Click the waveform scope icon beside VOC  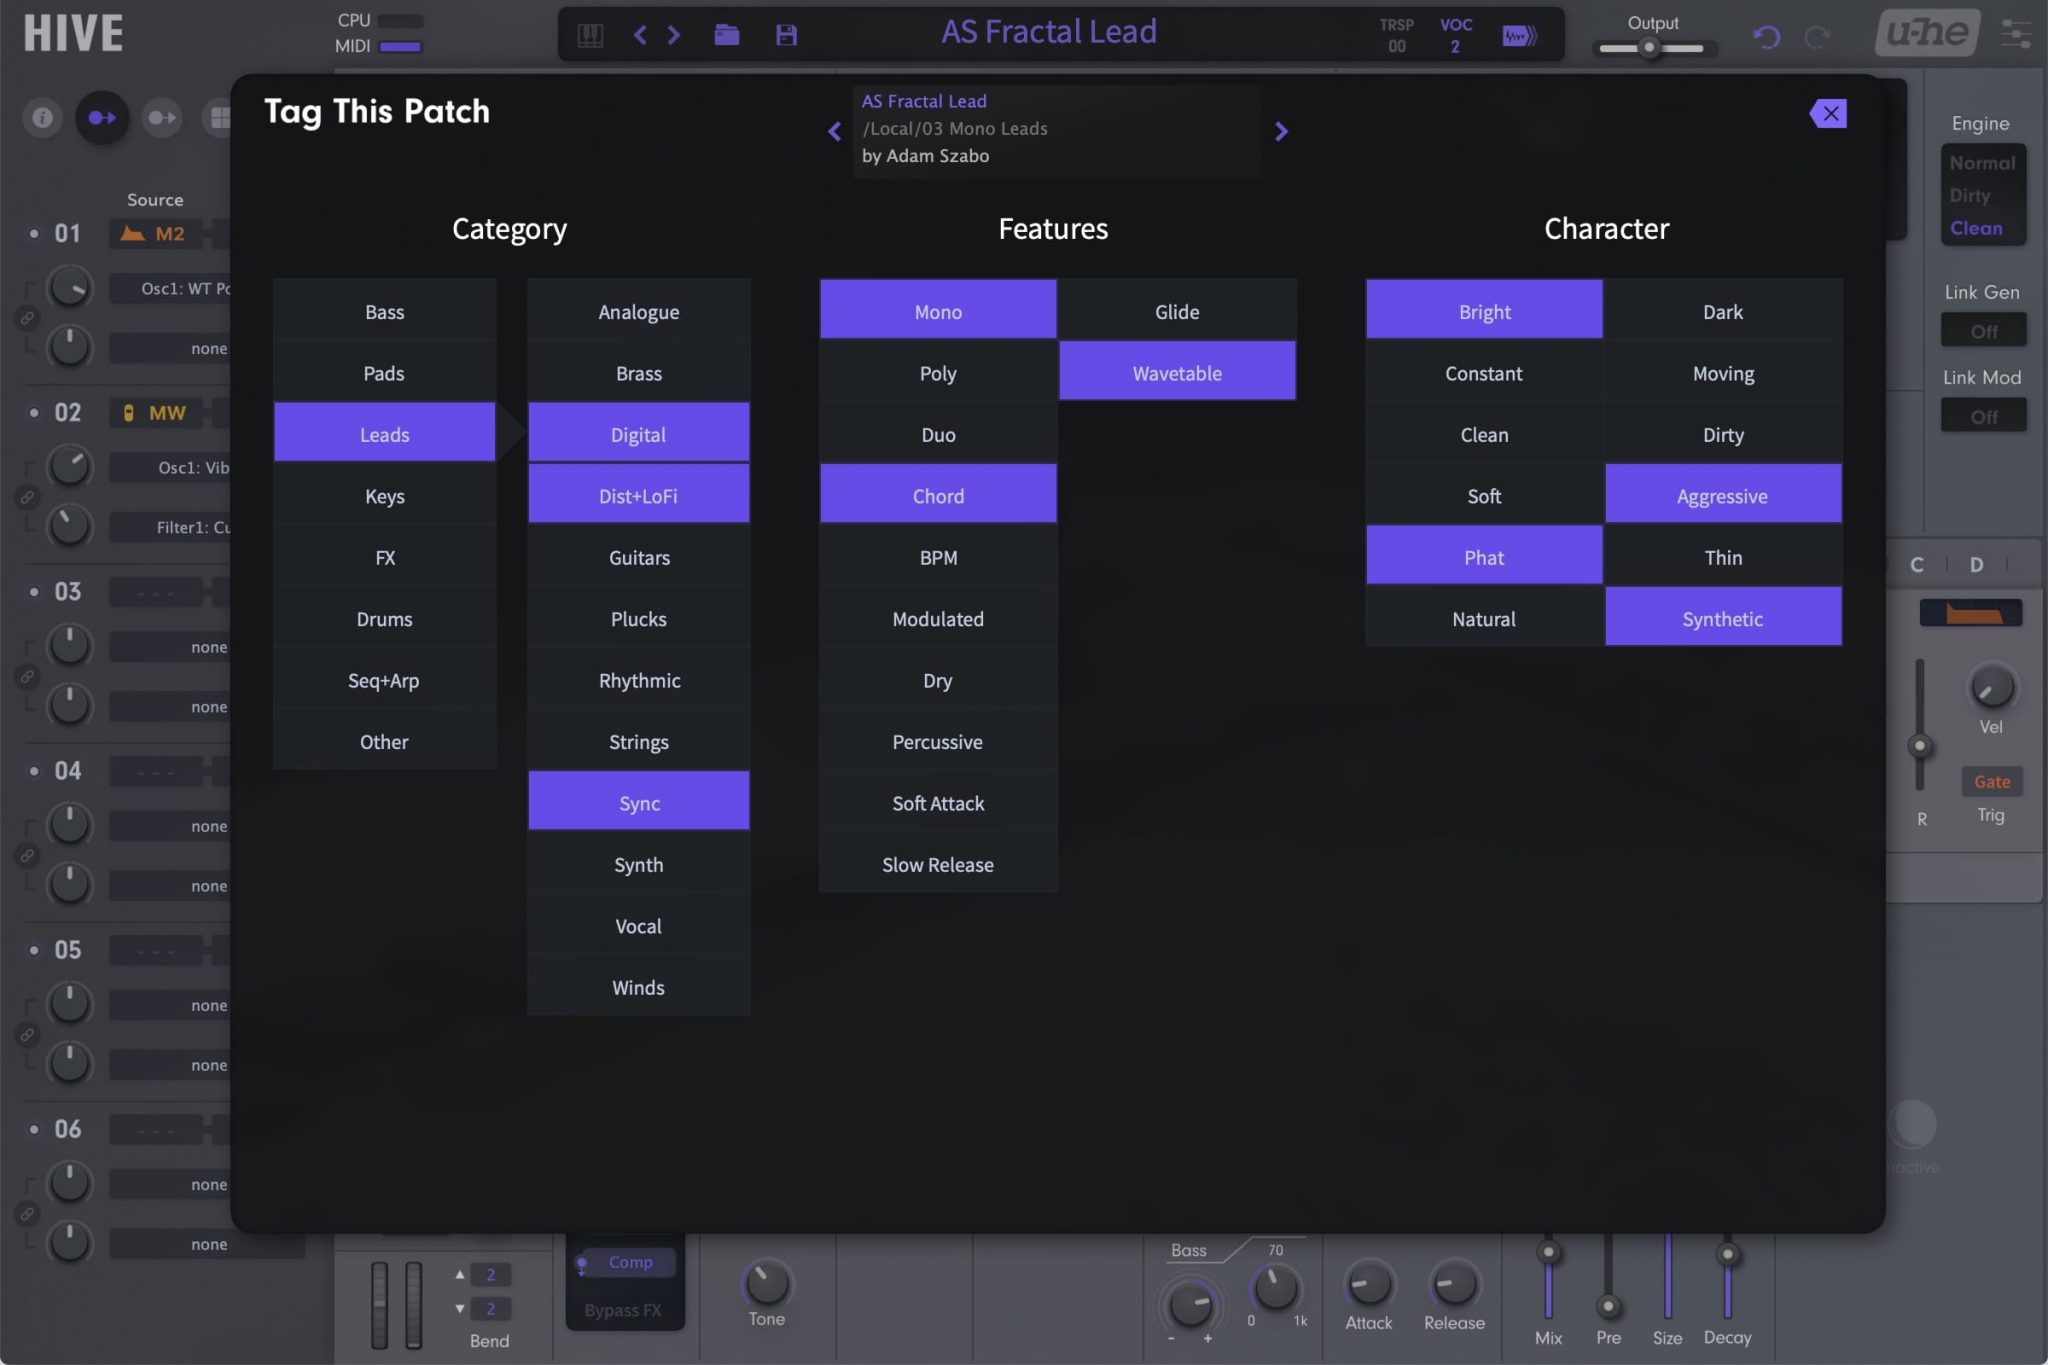[1519, 36]
